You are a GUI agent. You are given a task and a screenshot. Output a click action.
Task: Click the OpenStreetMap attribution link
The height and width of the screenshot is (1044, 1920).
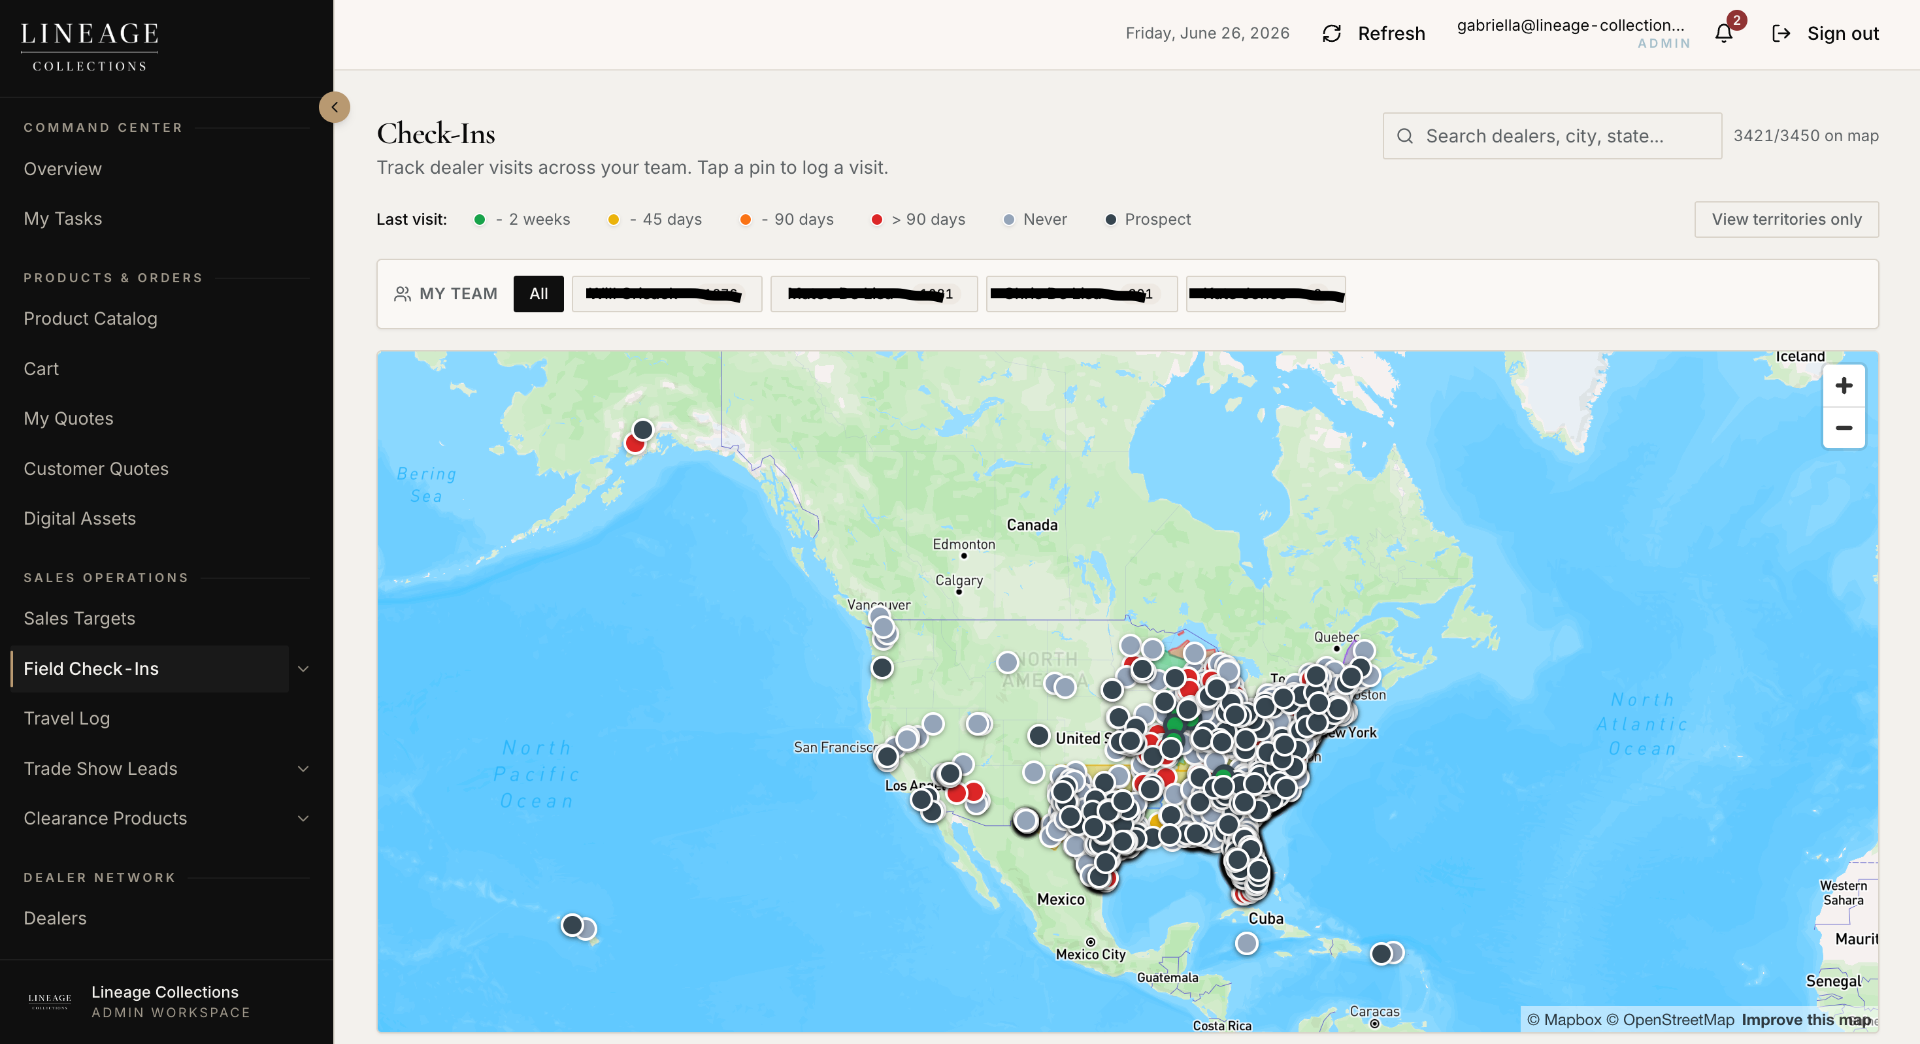1670,1020
